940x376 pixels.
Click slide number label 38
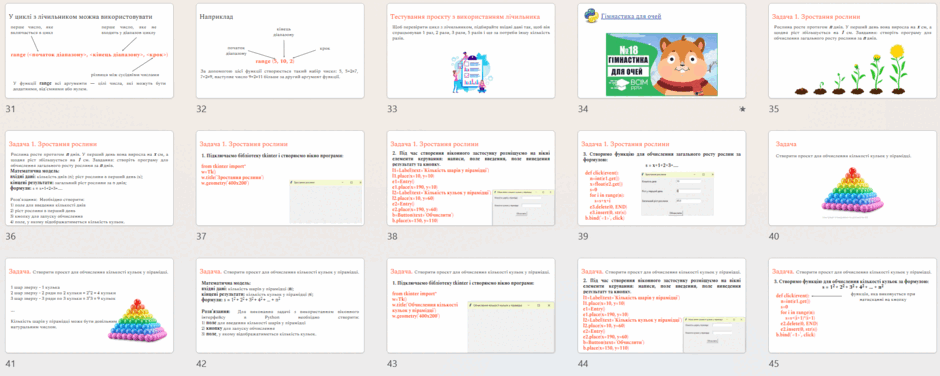[392, 236]
